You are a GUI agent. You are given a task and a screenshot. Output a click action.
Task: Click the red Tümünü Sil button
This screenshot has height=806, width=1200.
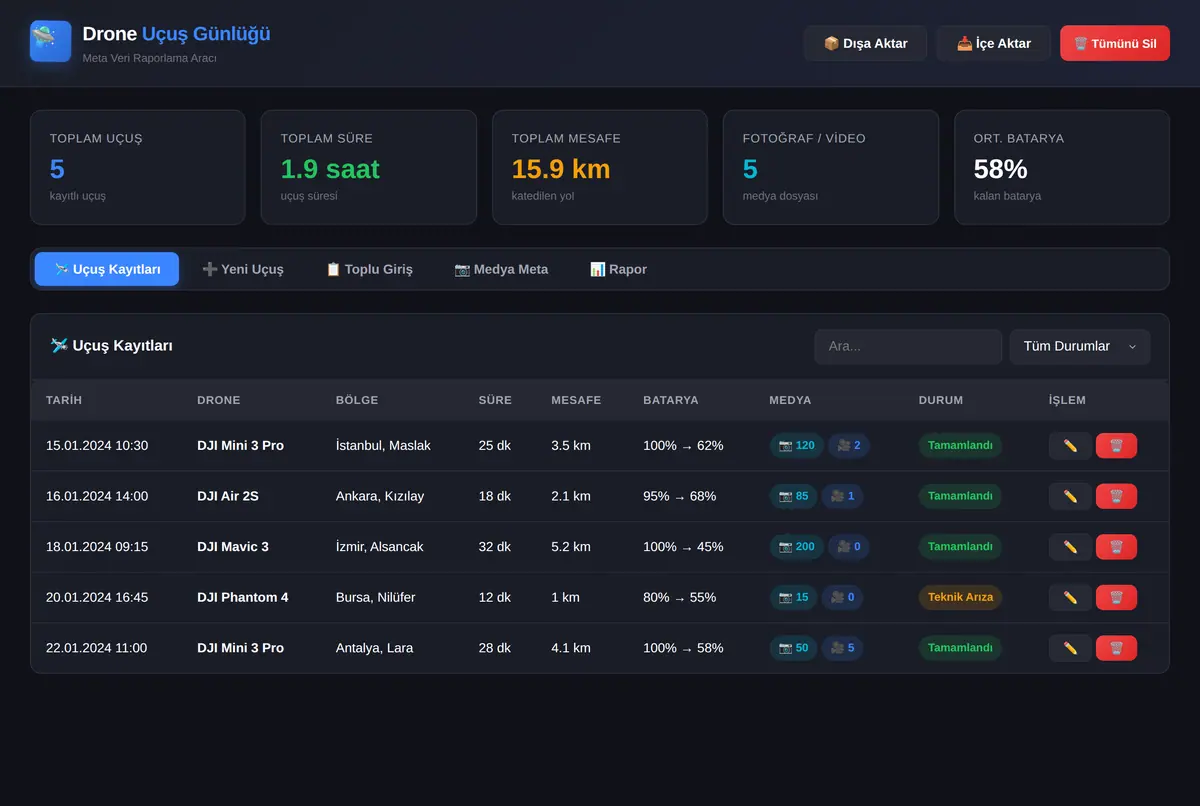click(1115, 44)
